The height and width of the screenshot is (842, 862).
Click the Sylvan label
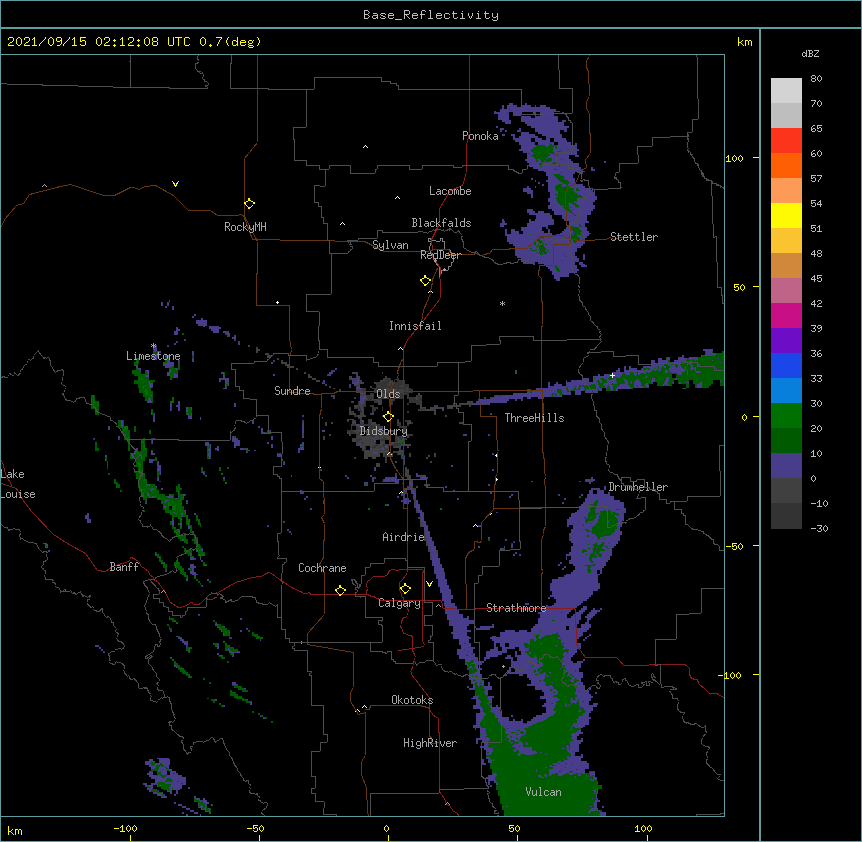390,245
